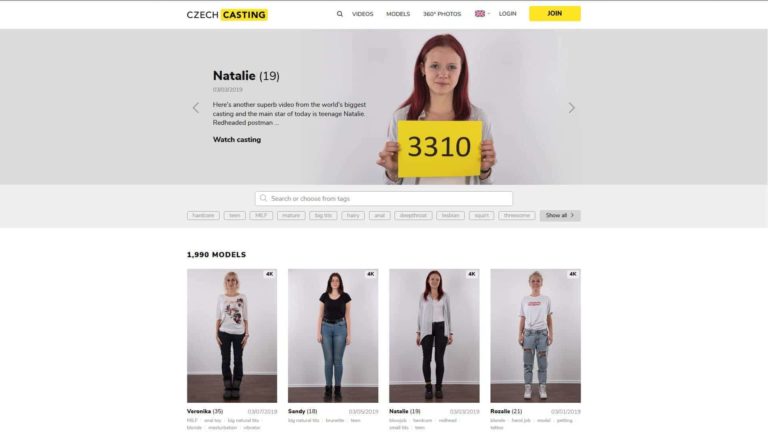Screen dimensions: 768x432
Task: Focus the Search or choose from tags field
Action: 384,198
